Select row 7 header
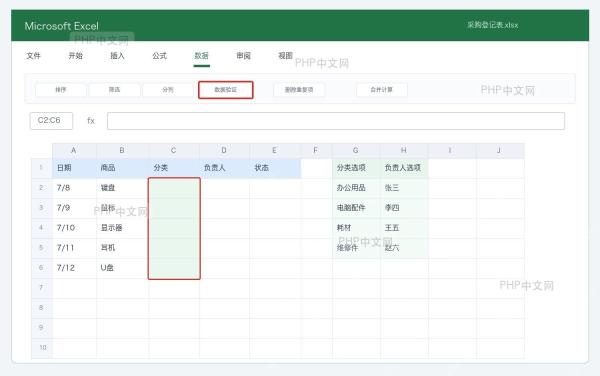Image resolution: width=600 pixels, height=376 pixels. click(41, 288)
